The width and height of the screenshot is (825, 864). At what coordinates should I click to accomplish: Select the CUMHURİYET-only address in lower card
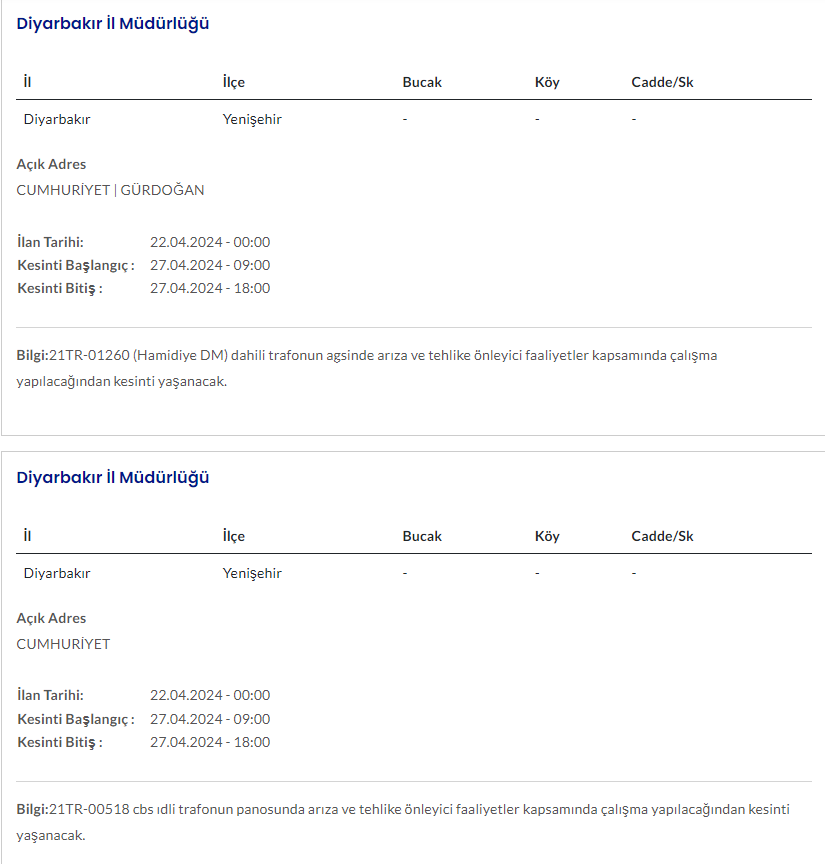tap(63, 644)
